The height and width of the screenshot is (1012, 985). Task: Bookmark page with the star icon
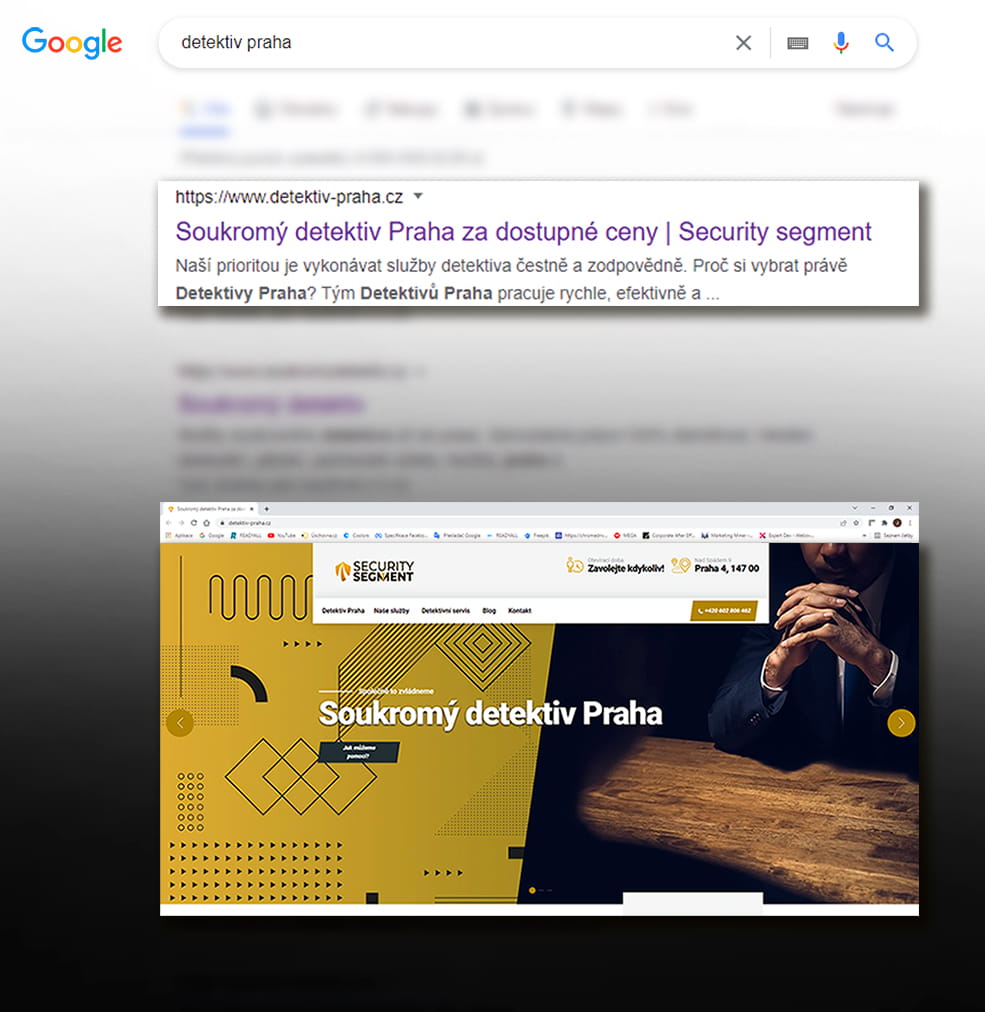pos(857,523)
